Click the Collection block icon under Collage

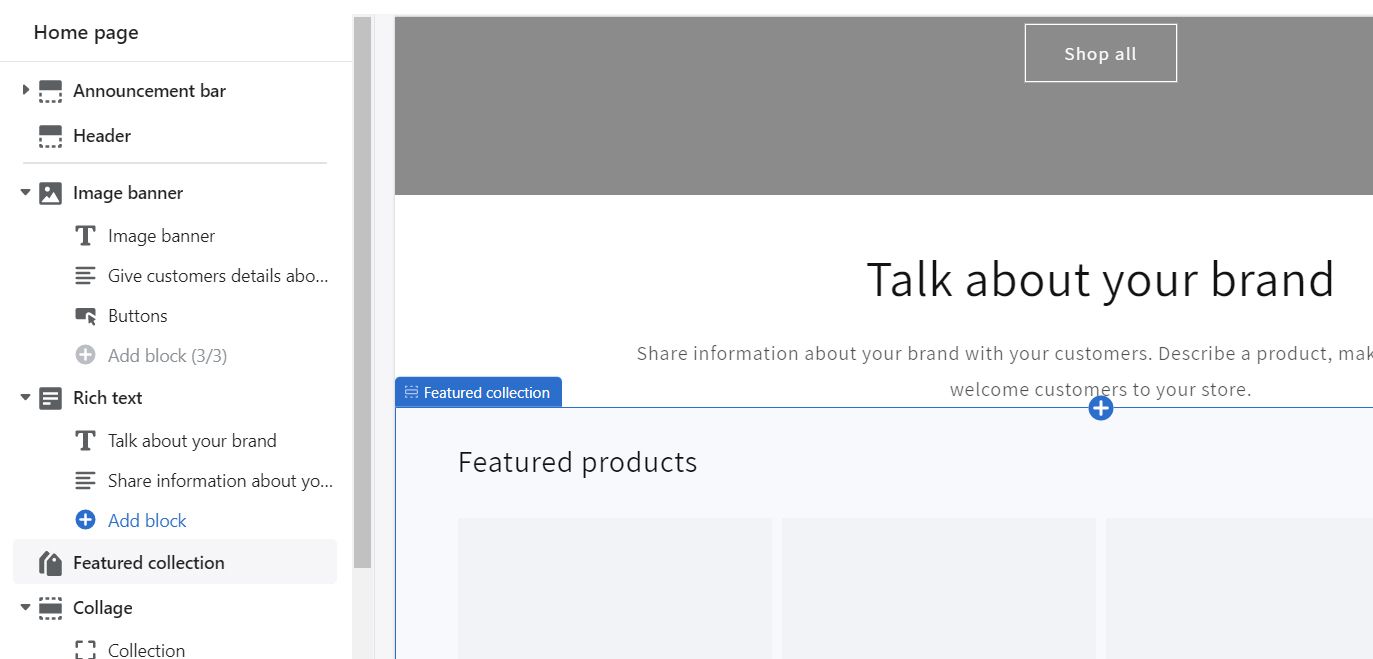(85, 649)
